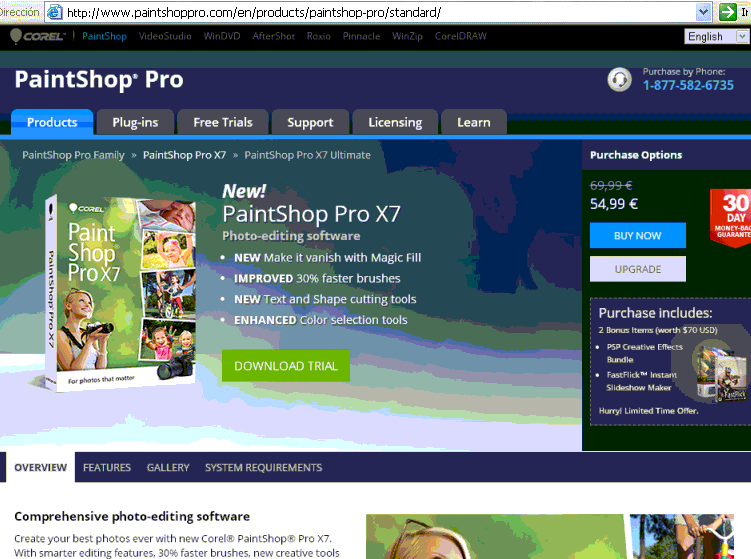Select the Support tab
751x559 pixels.
(310, 122)
